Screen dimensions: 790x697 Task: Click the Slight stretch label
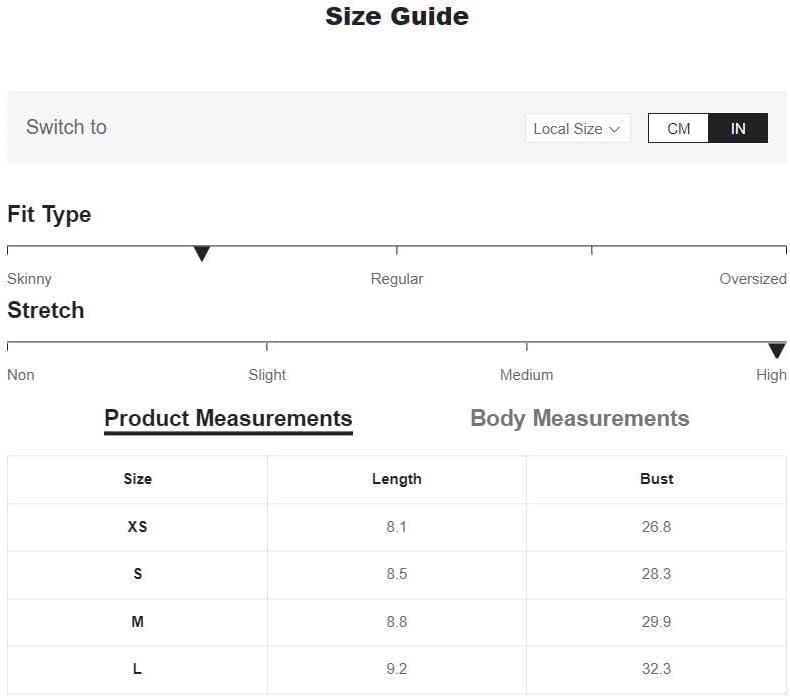click(267, 375)
